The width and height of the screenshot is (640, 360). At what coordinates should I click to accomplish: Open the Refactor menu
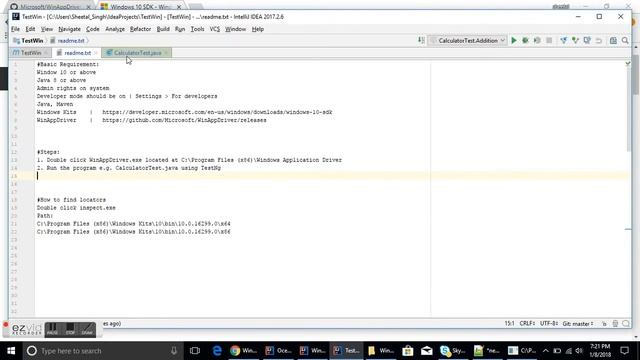pos(140,29)
